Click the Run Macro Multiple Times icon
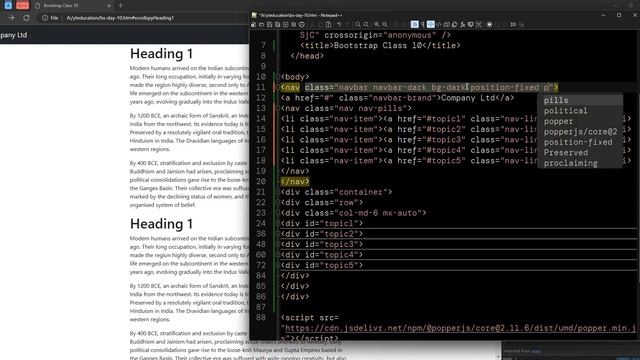This screenshot has width=640, height=360. click(x=513, y=24)
